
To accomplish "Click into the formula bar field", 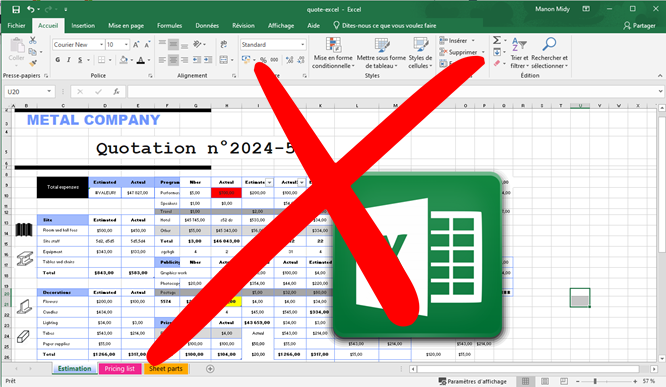I will tap(393, 91).
